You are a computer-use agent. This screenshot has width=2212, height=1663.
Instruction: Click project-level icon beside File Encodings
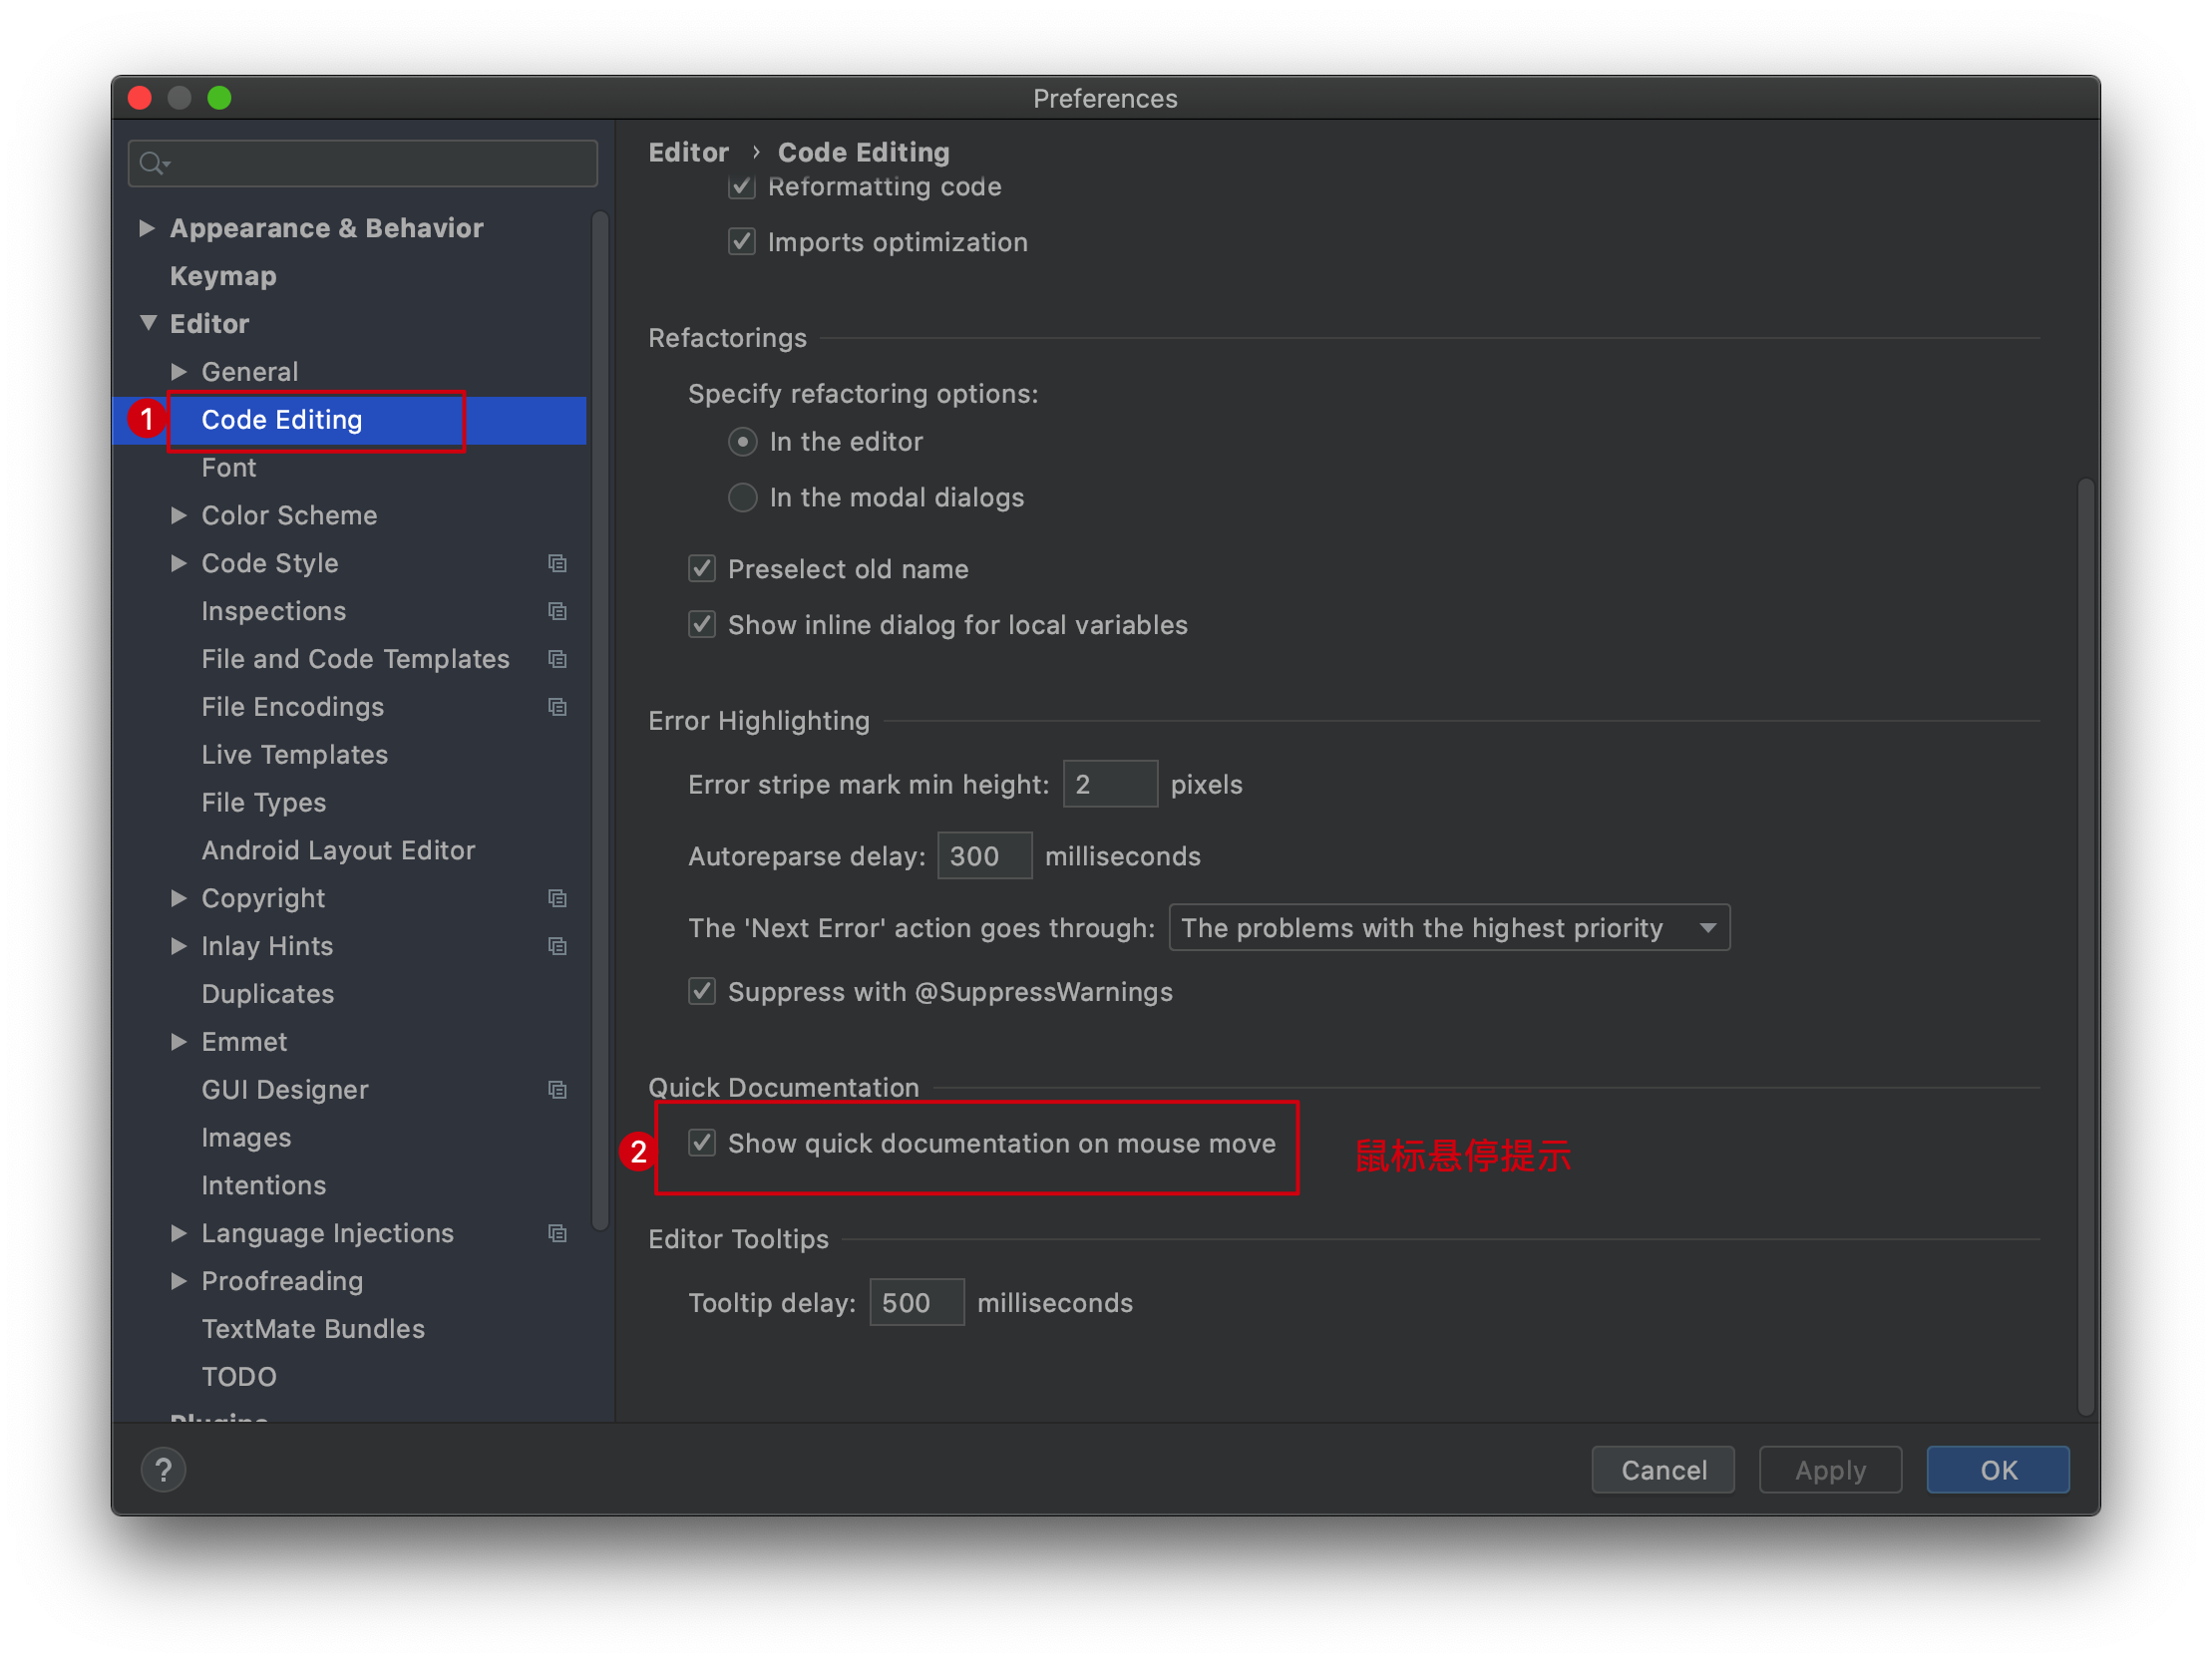point(557,708)
